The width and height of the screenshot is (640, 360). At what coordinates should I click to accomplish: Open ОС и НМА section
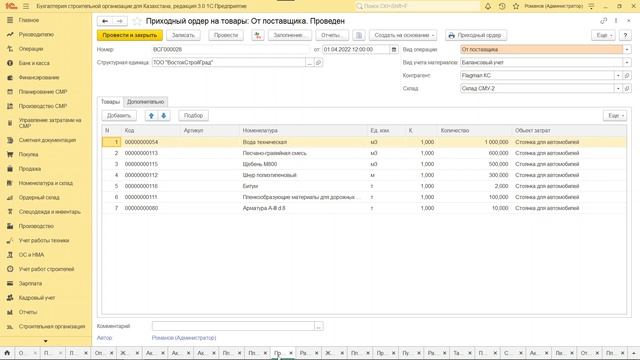(x=31, y=255)
